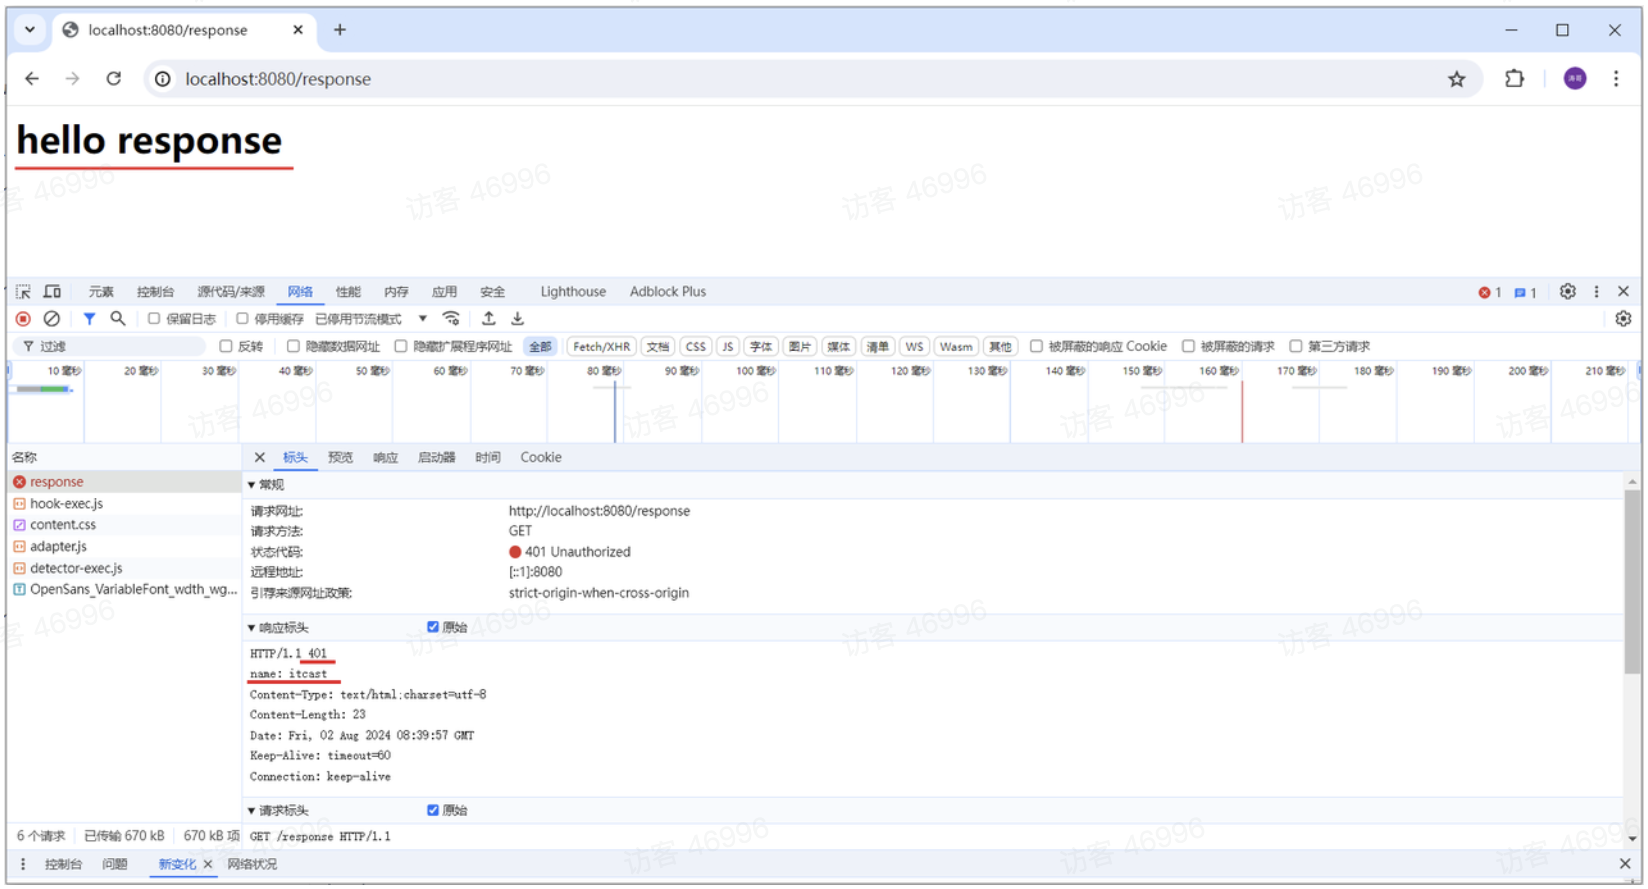Collapse the 请求标头 section
Screen dimensions: 1648x889
click(252, 811)
